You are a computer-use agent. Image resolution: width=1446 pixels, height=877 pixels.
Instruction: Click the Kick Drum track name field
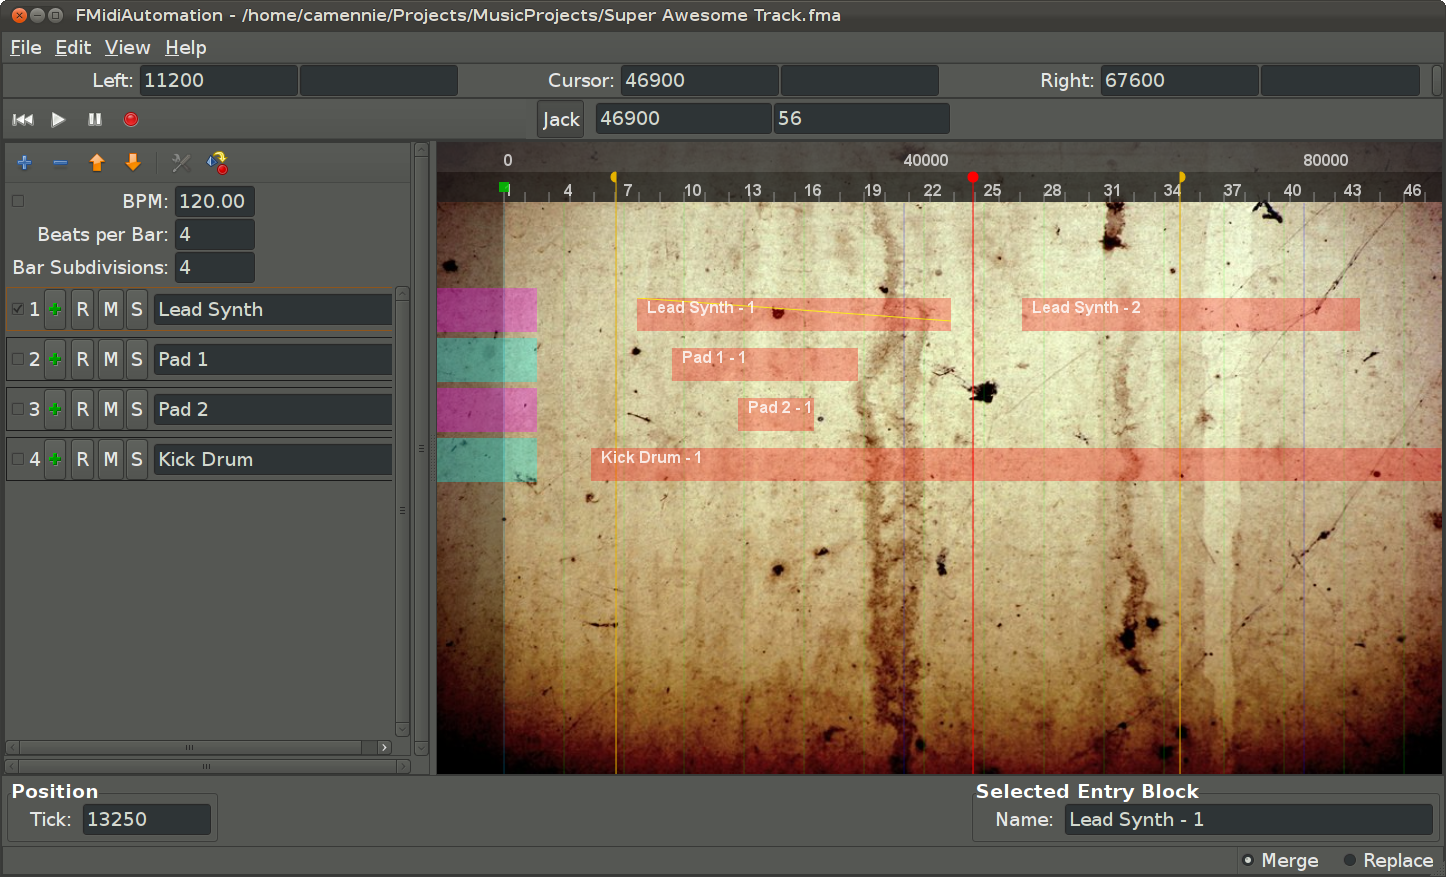point(273,459)
